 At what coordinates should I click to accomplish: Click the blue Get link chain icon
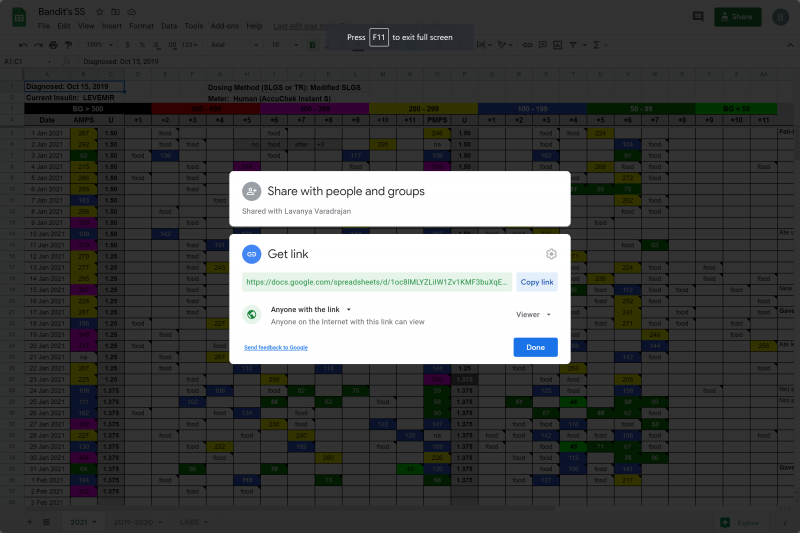pyautogui.click(x=251, y=254)
